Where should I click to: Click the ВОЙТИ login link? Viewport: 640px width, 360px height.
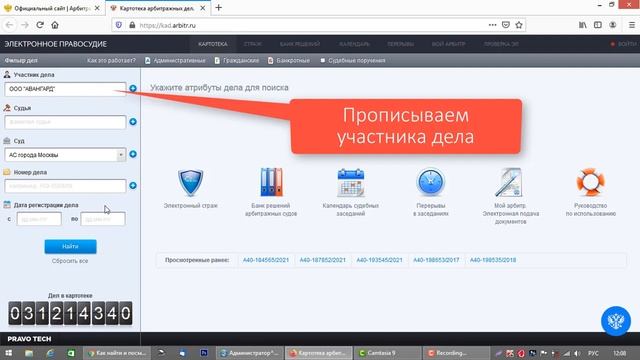point(624,44)
